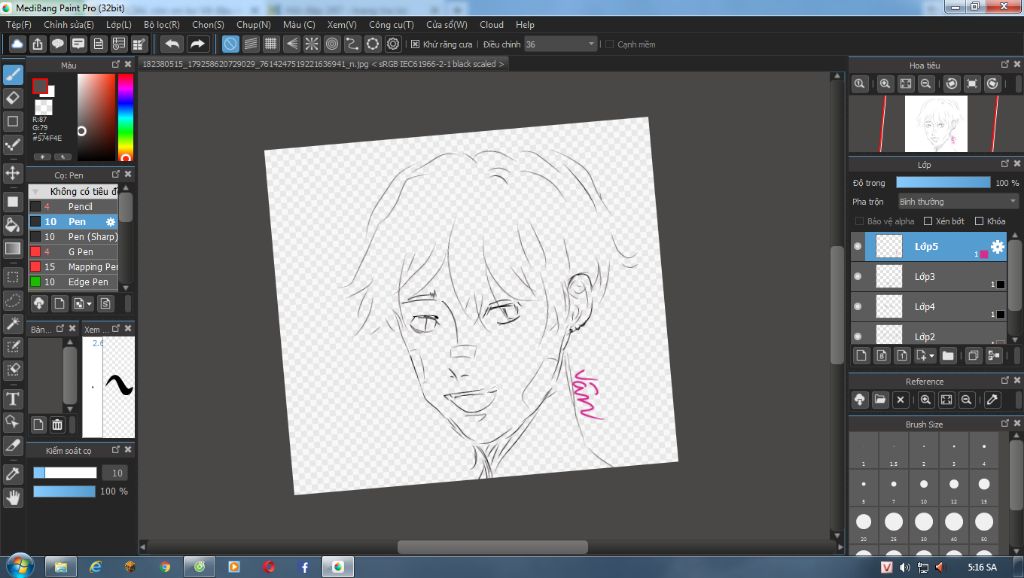Click the Navigator preview thumbnail
The height and width of the screenshot is (578, 1024).
click(x=936, y=123)
